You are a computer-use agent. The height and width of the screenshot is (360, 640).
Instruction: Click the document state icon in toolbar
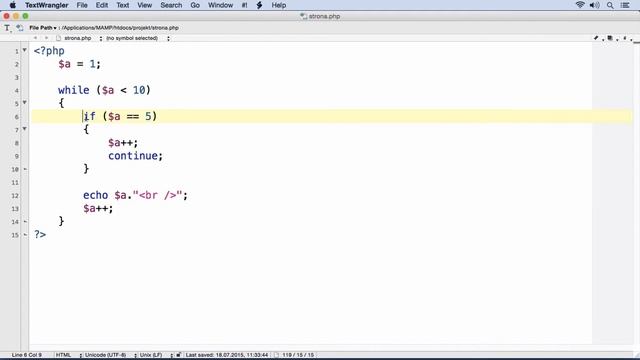pos(20,28)
